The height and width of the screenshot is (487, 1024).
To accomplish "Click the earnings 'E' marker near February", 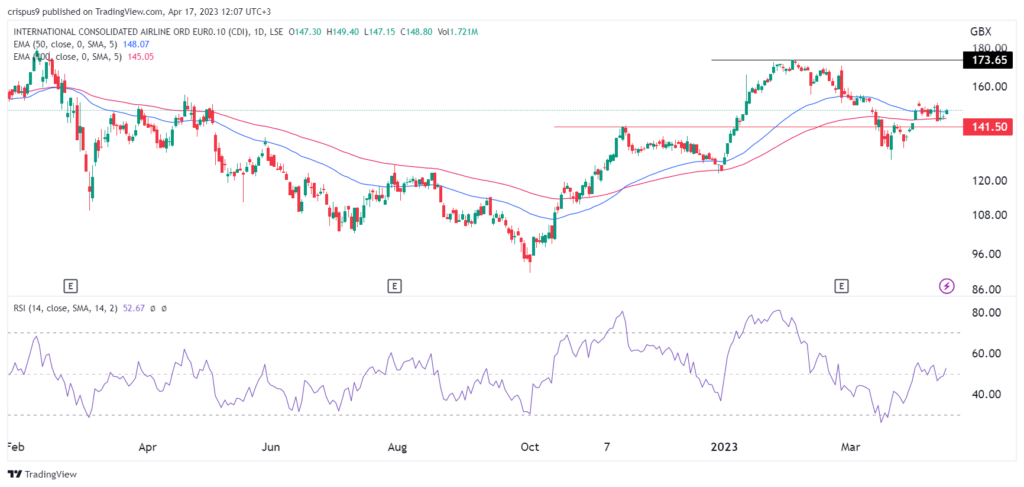I will (71, 285).
